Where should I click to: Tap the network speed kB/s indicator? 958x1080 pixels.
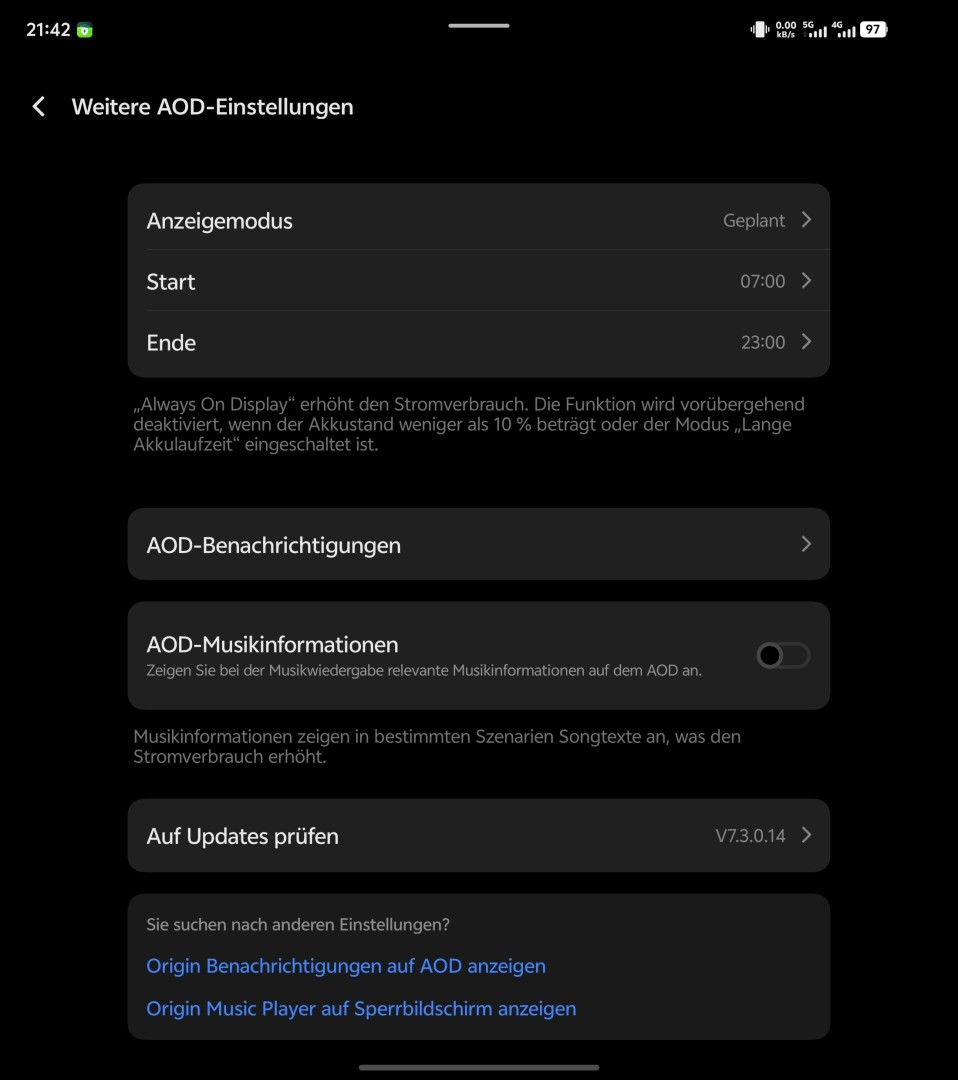786,30
